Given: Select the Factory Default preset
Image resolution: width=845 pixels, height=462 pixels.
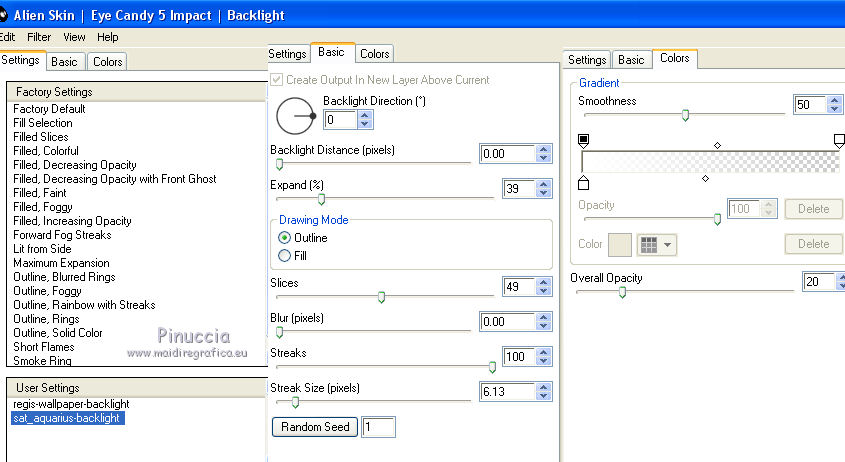Looking at the screenshot, I should pyautogui.click(x=49, y=109).
